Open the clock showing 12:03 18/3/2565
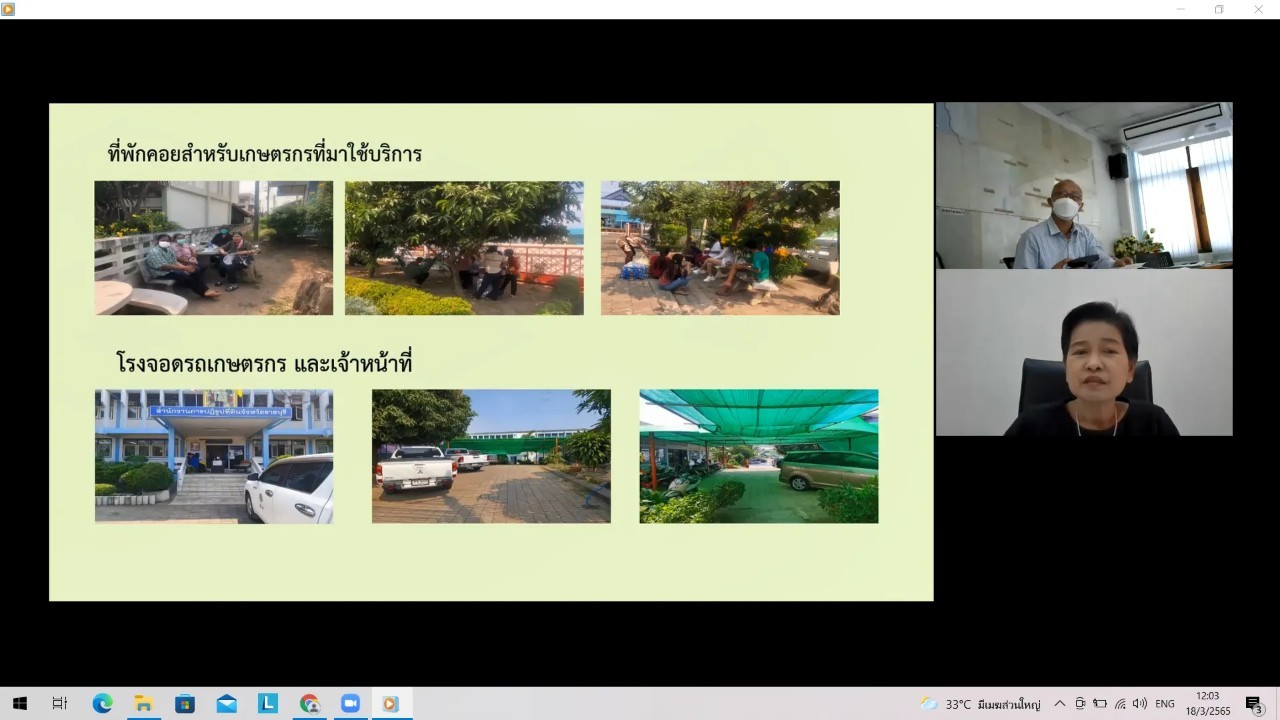 1208,704
